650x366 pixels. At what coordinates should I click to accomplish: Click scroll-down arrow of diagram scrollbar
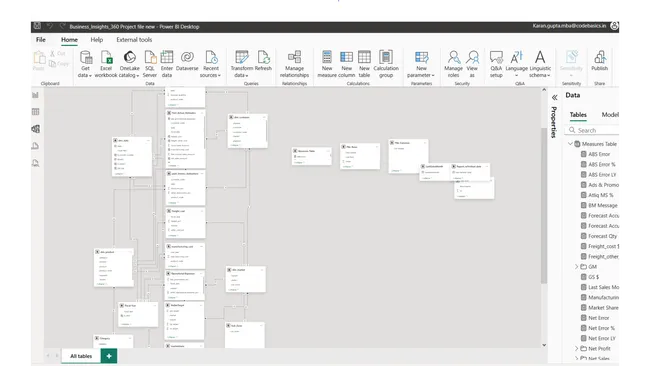[544, 345]
